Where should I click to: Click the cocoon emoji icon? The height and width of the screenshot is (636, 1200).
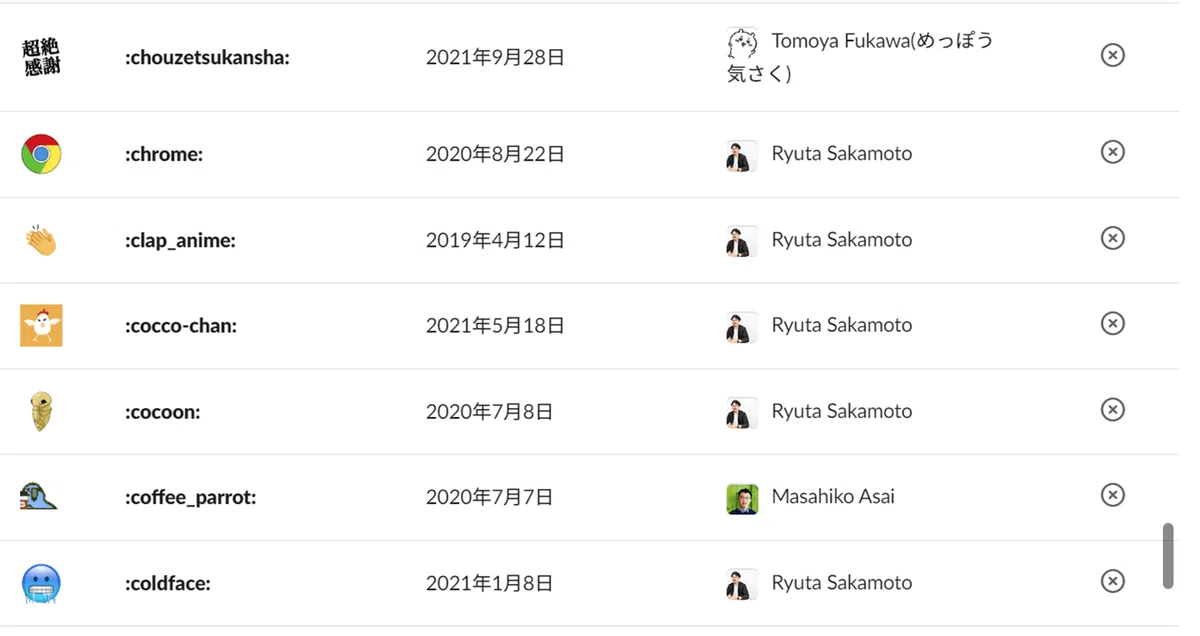tap(41, 412)
